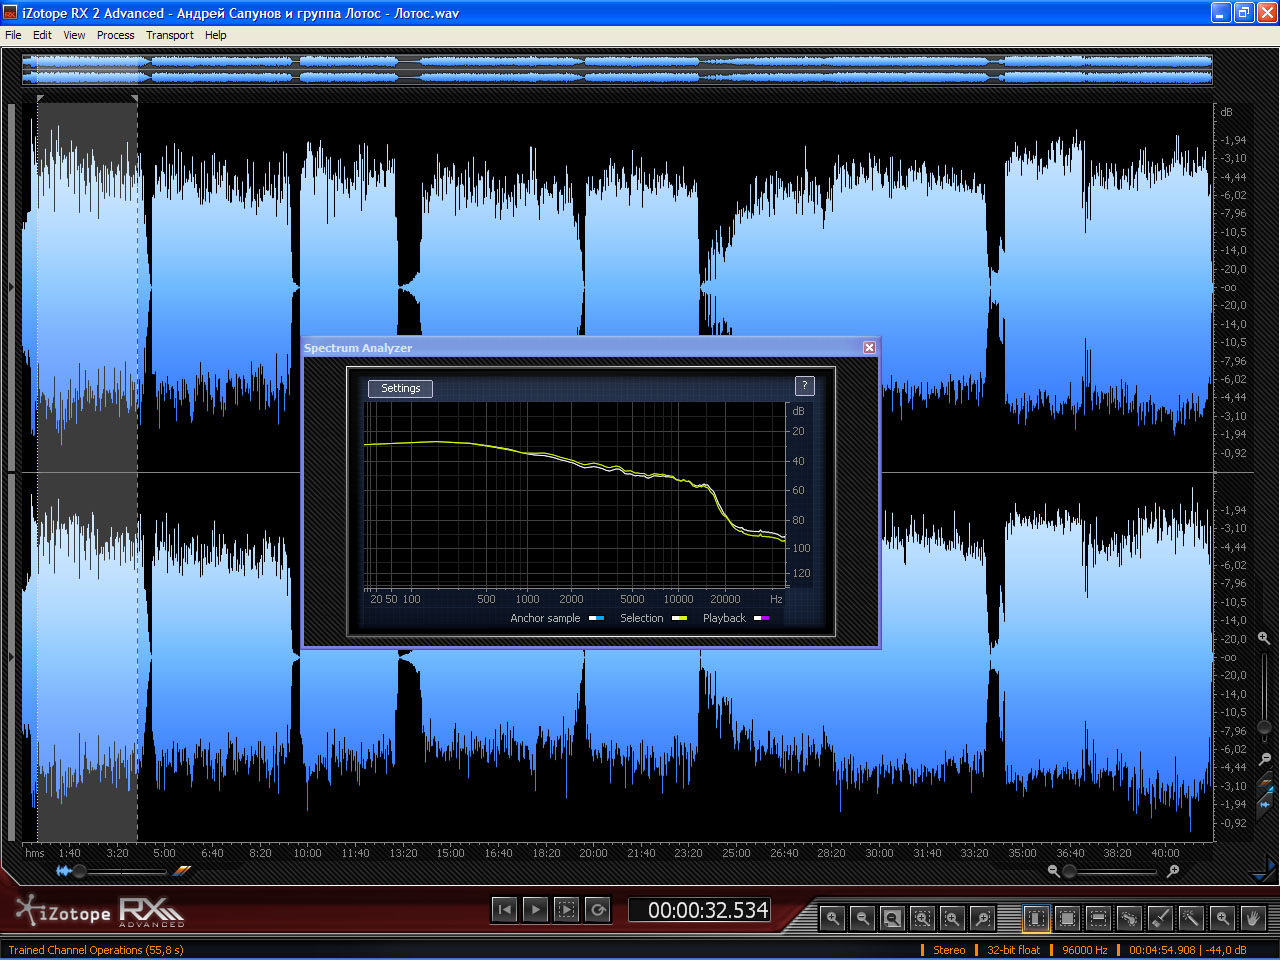Click the application icon in title bar
The width and height of the screenshot is (1280, 960).
[x=10, y=13]
